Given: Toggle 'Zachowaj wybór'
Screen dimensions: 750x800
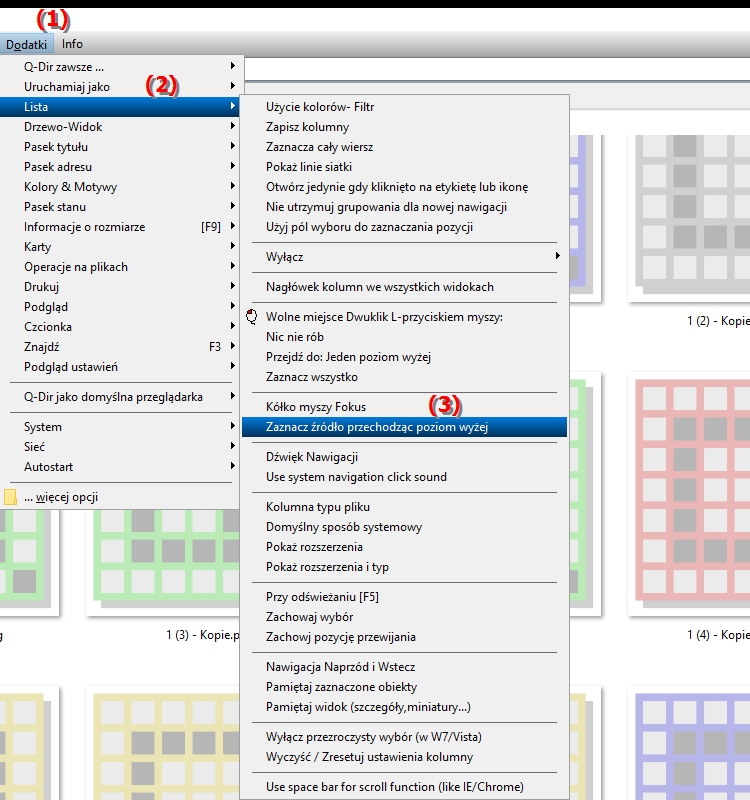Looking at the screenshot, I should pyautogui.click(x=404, y=617).
